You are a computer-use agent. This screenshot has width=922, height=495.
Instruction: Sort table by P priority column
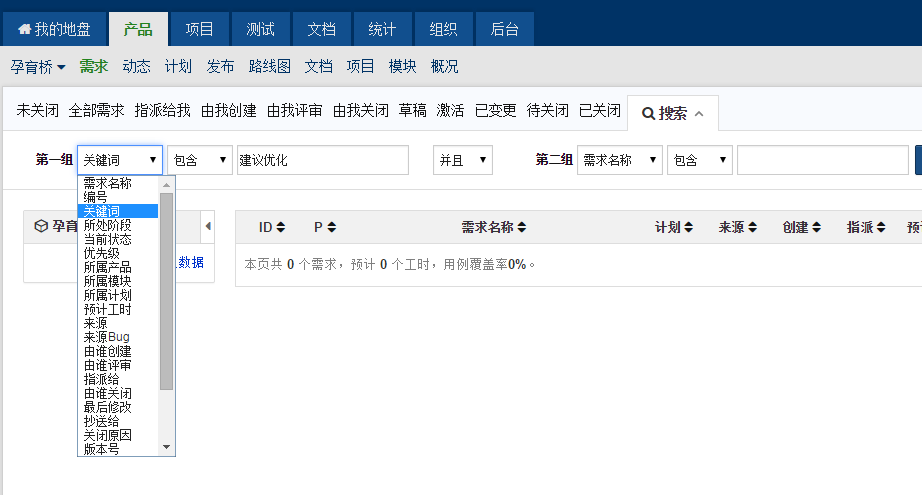pyautogui.click(x=325, y=227)
